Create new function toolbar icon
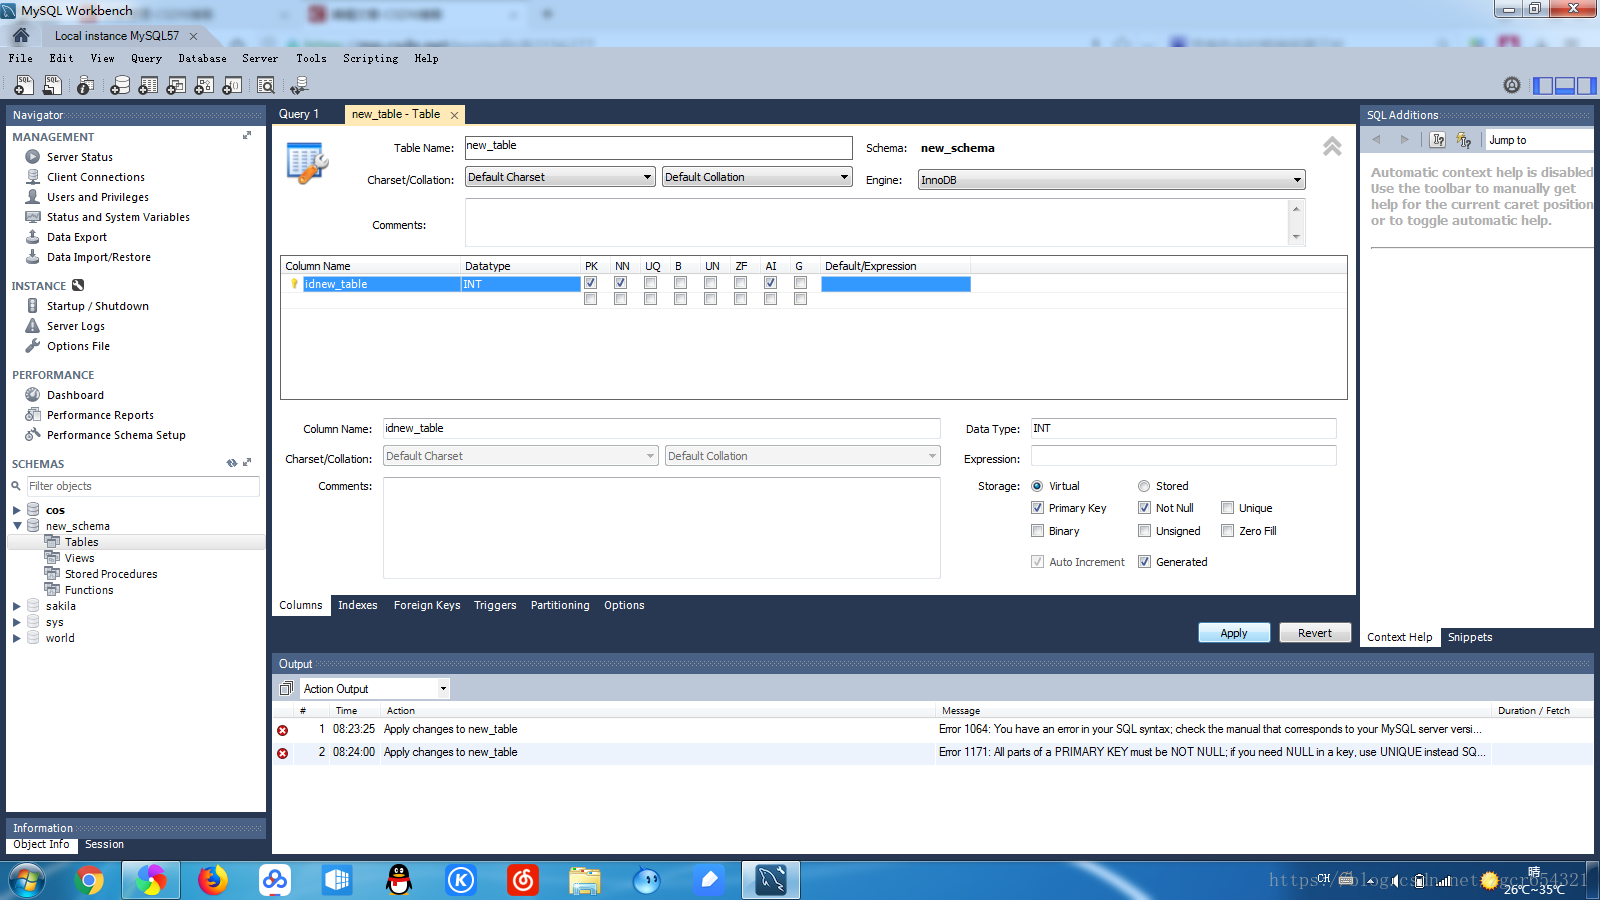The height and width of the screenshot is (900, 1600). 232,86
